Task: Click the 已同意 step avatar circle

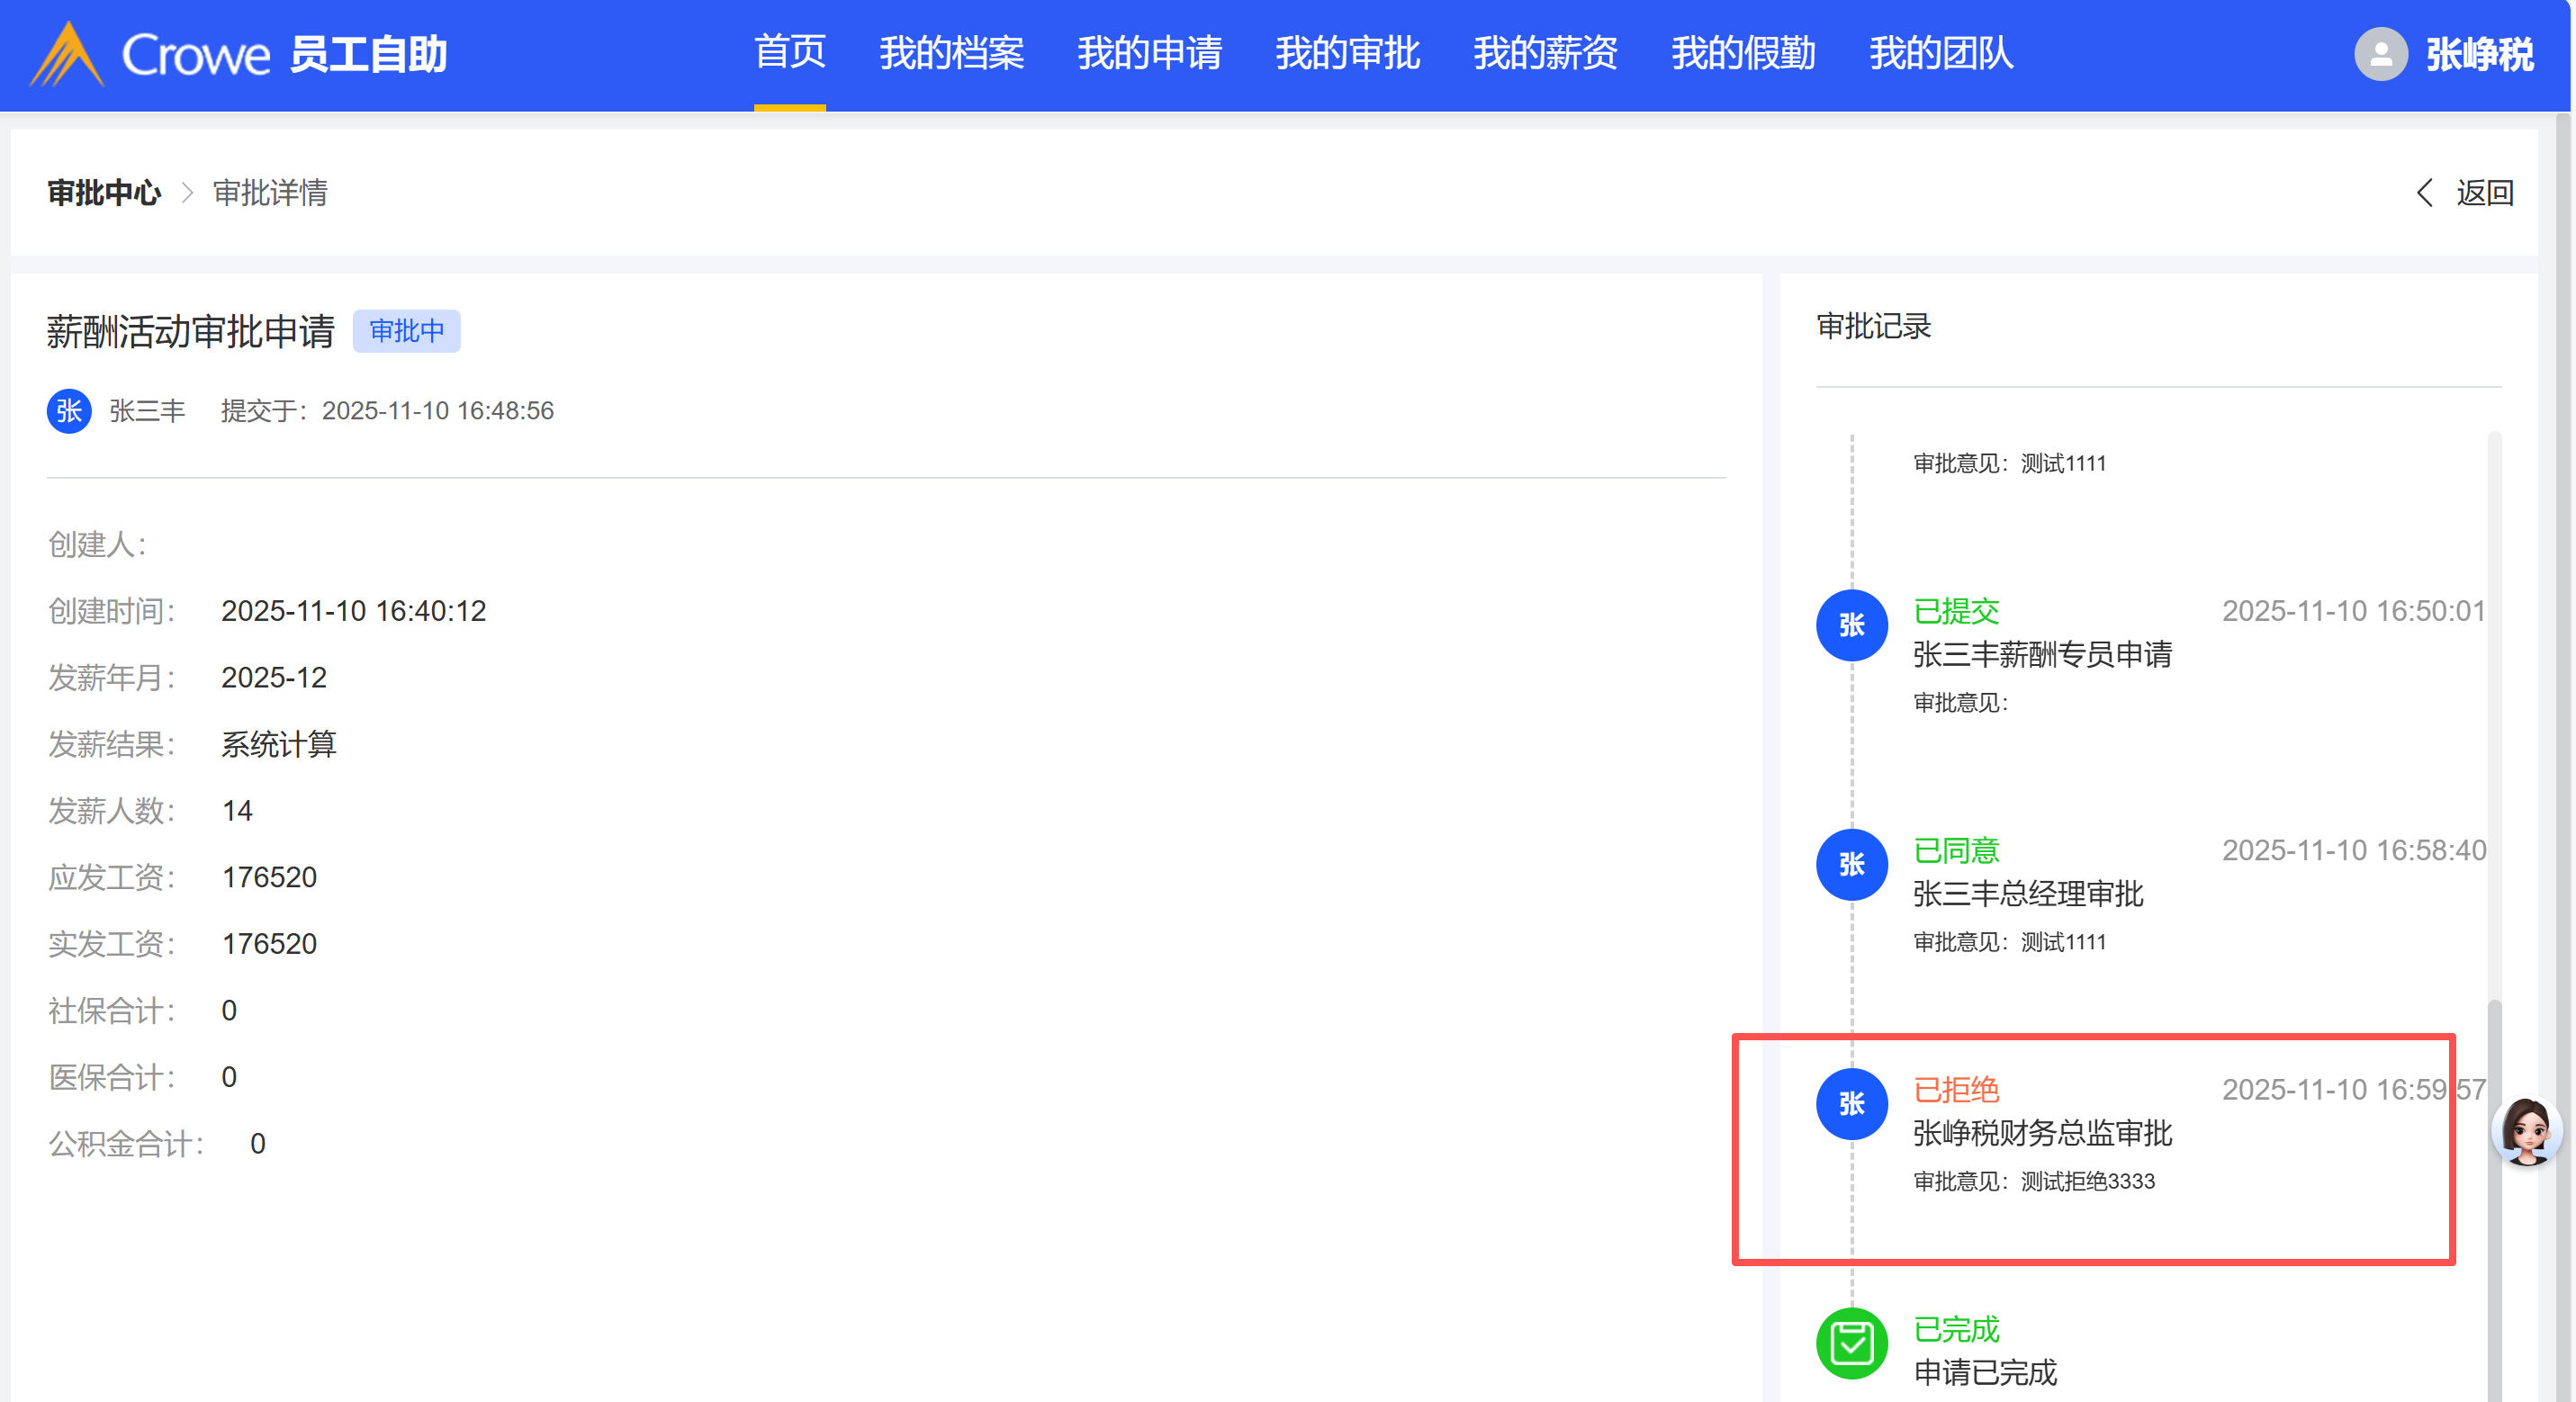Action: pyautogui.click(x=1851, y=864)
